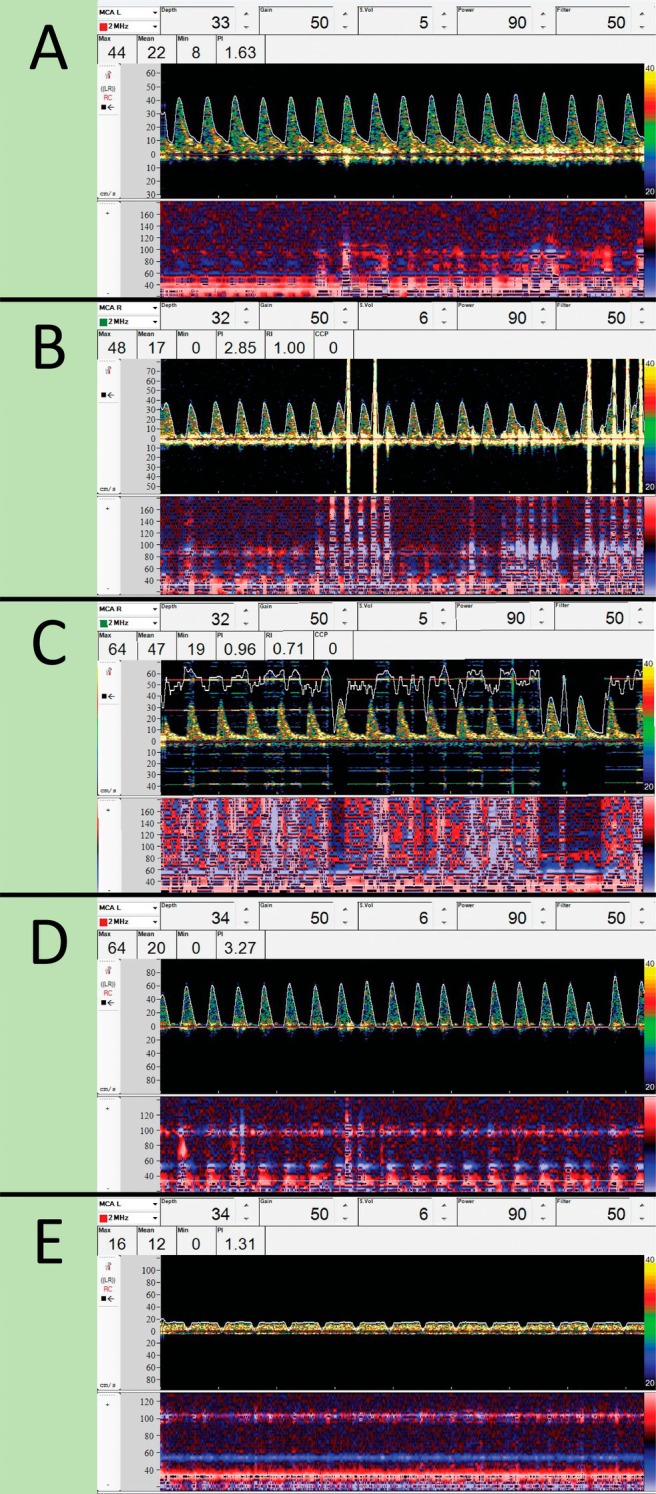Click the Max value 16 in panel E

pos(115,1246)
